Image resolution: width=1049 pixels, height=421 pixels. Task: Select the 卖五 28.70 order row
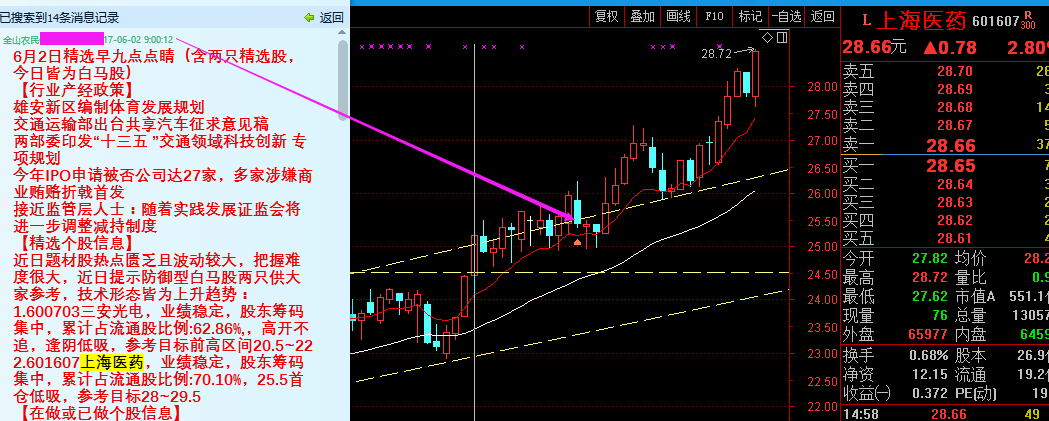945,70
